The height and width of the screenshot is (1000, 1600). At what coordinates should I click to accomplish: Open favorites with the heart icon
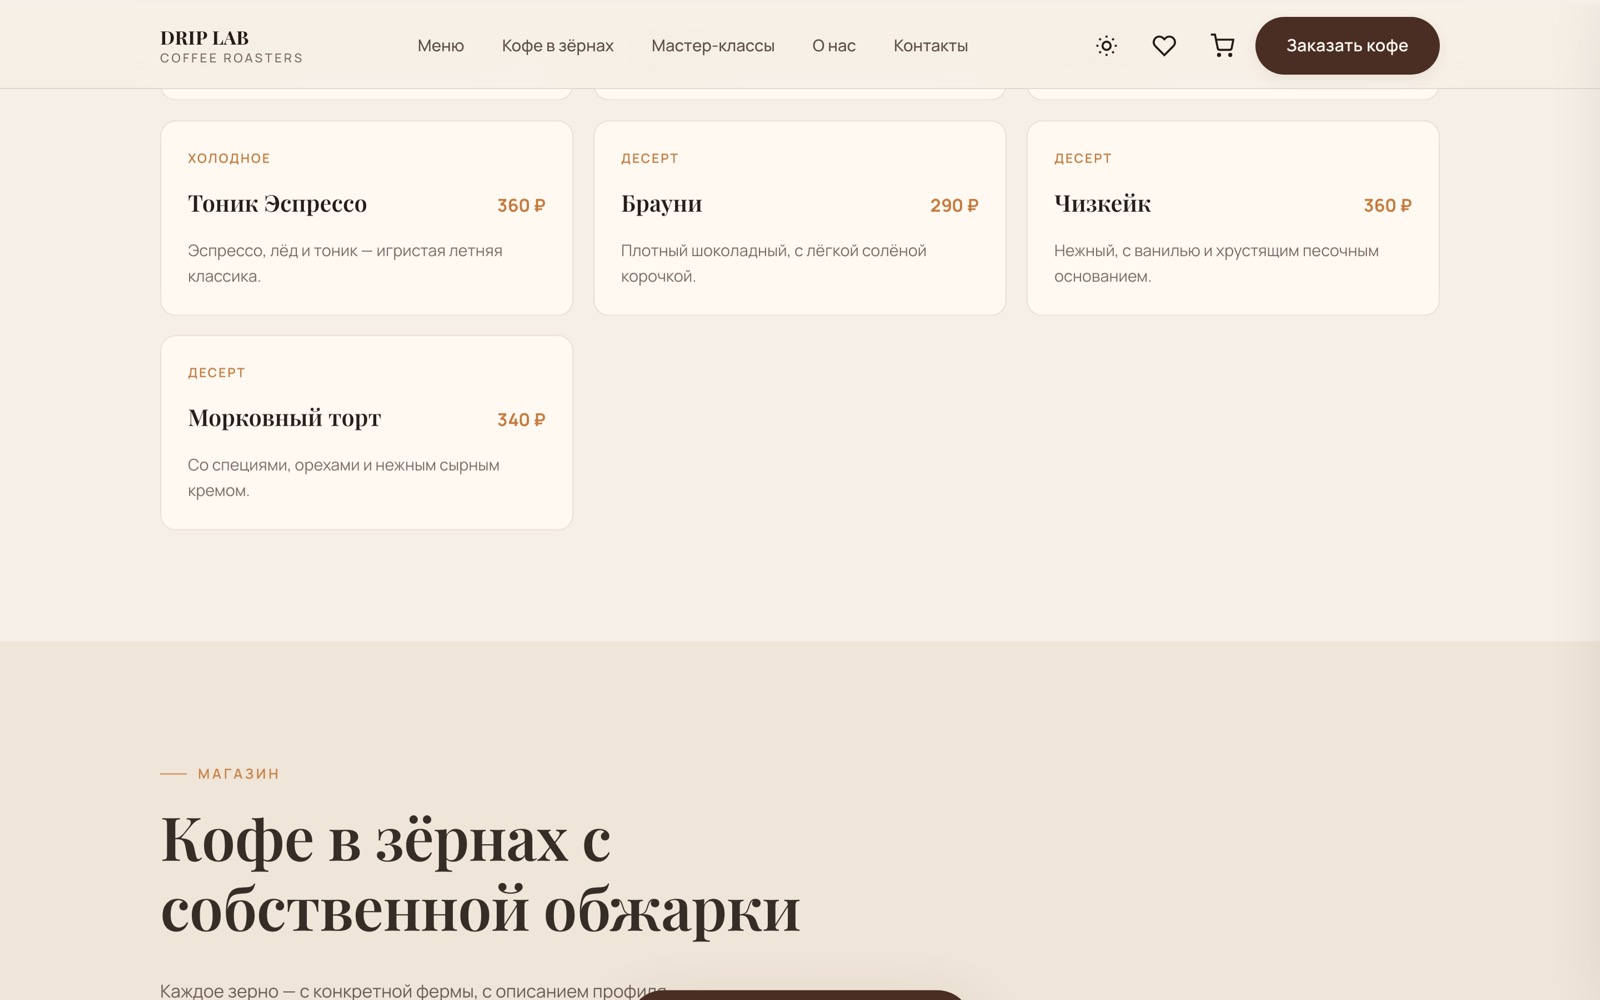[1164, 45]
